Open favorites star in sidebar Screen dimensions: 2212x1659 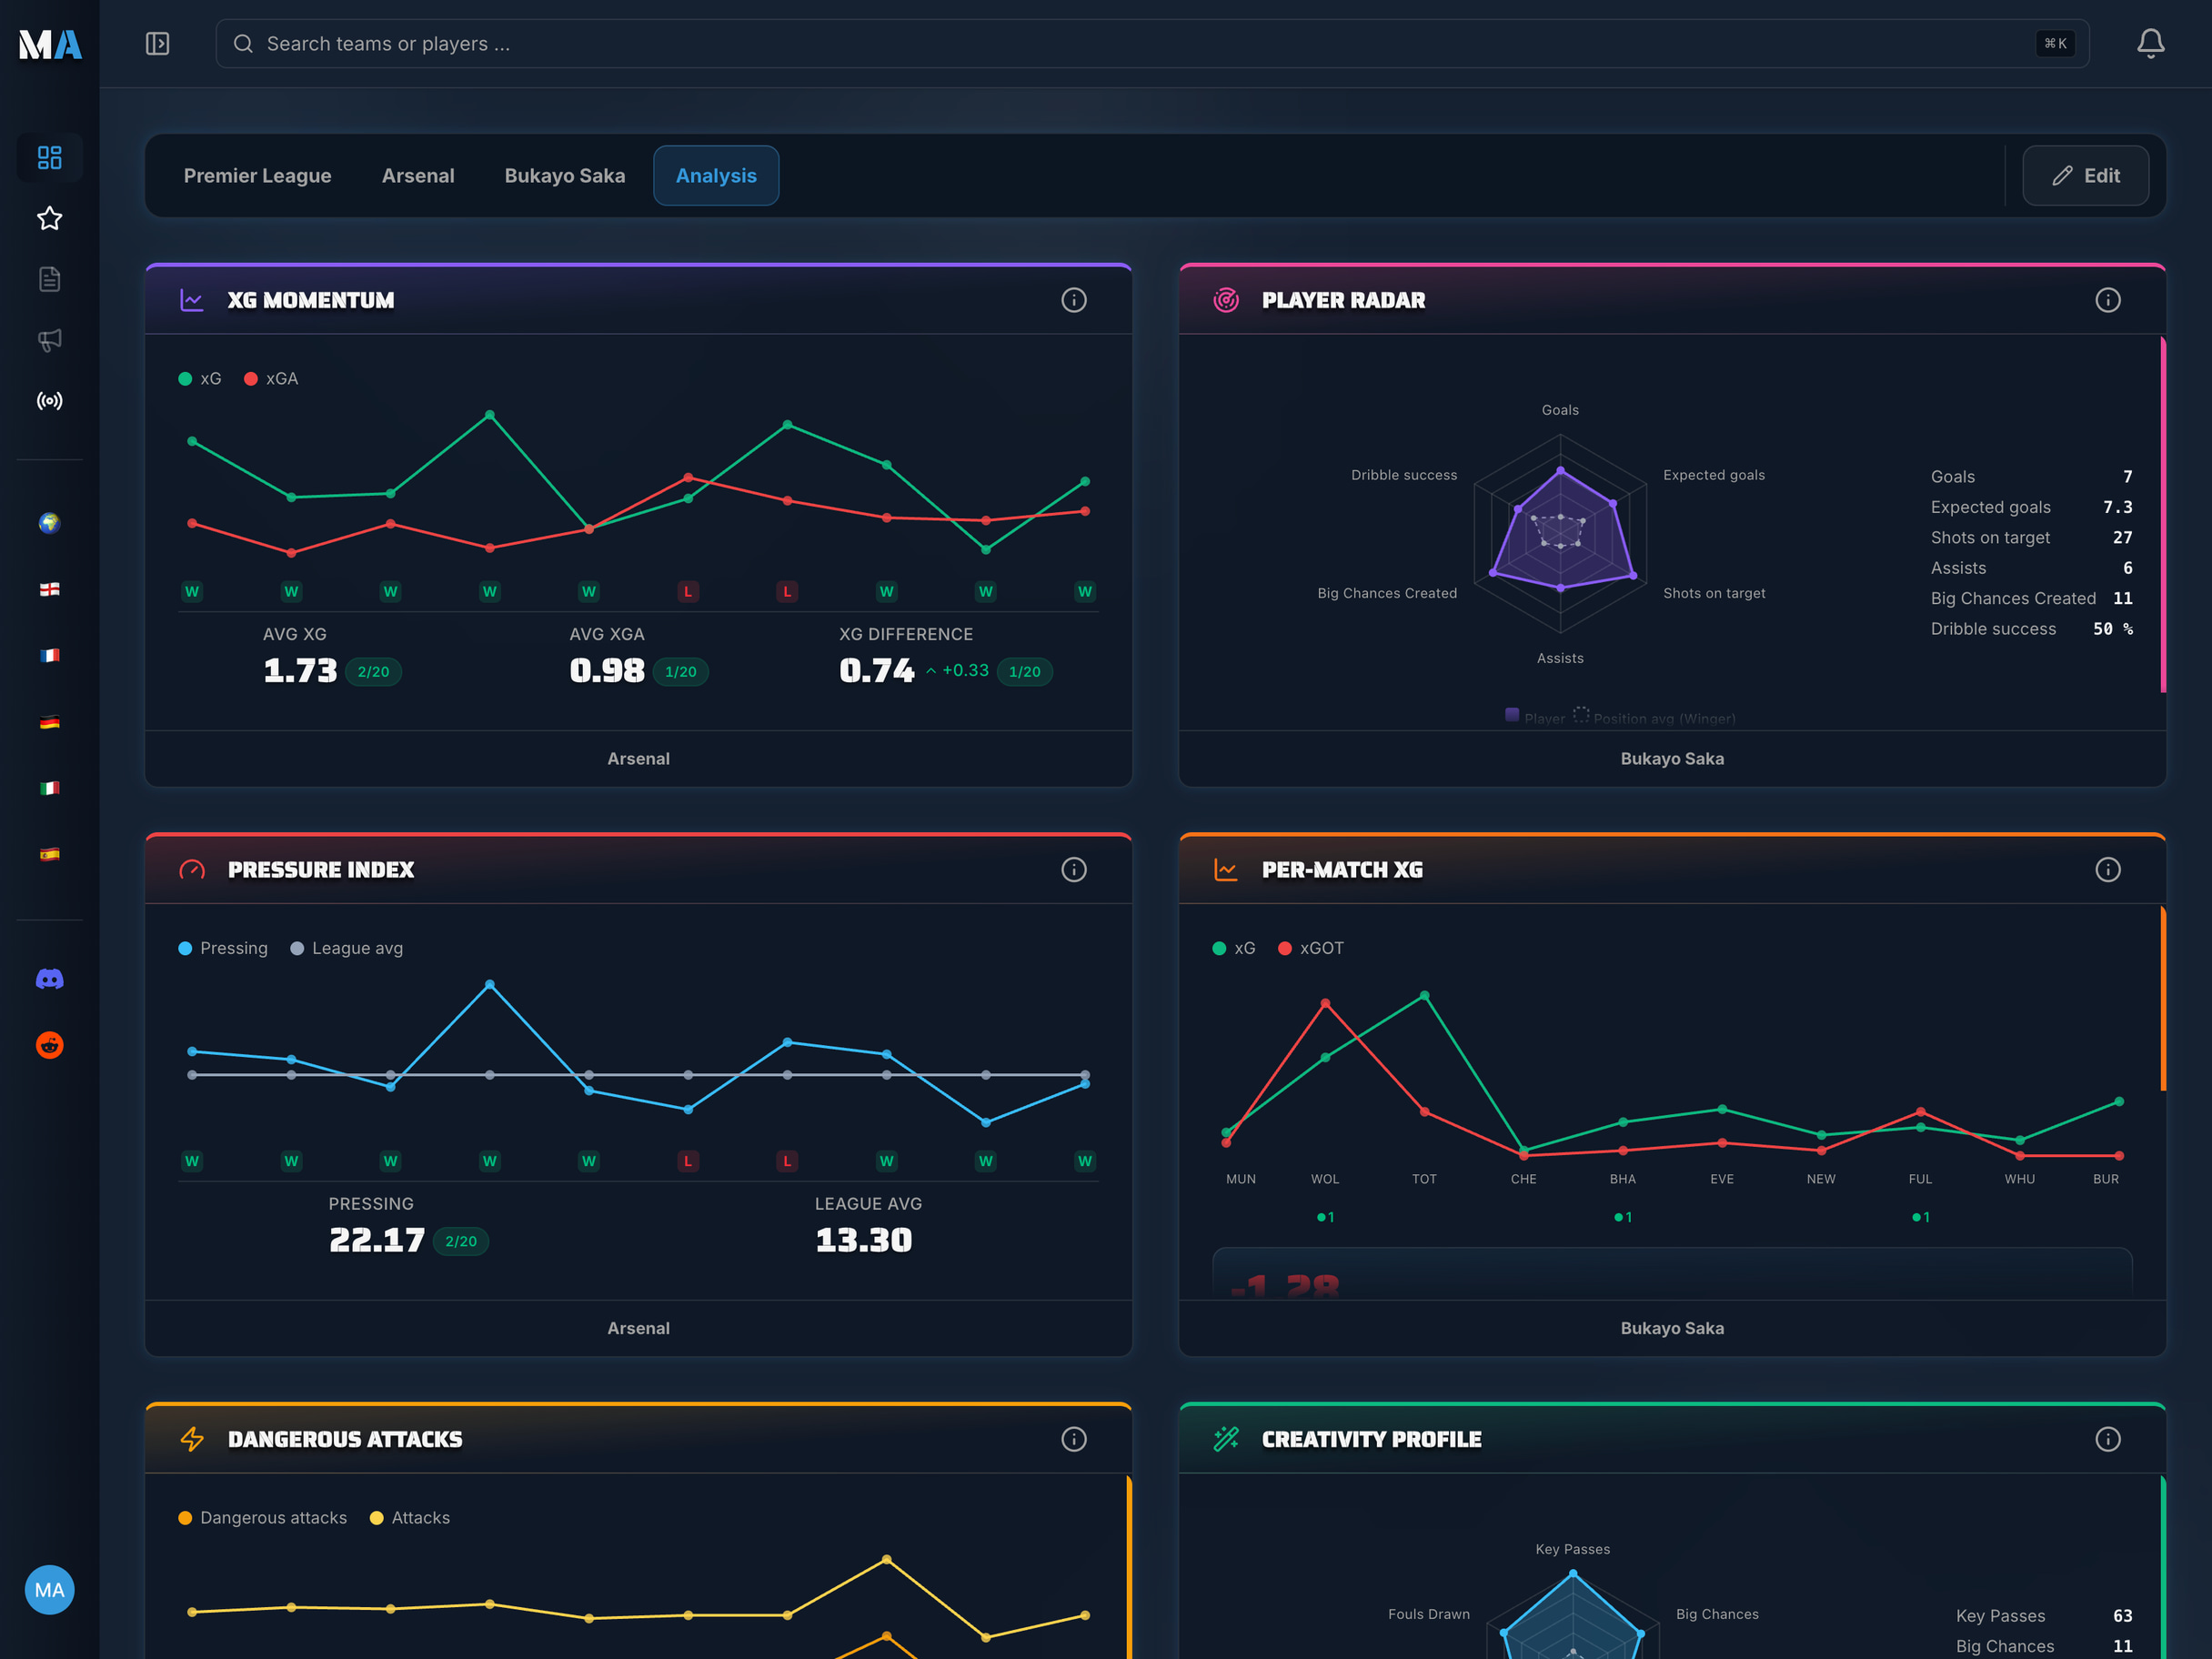[50, 218]
